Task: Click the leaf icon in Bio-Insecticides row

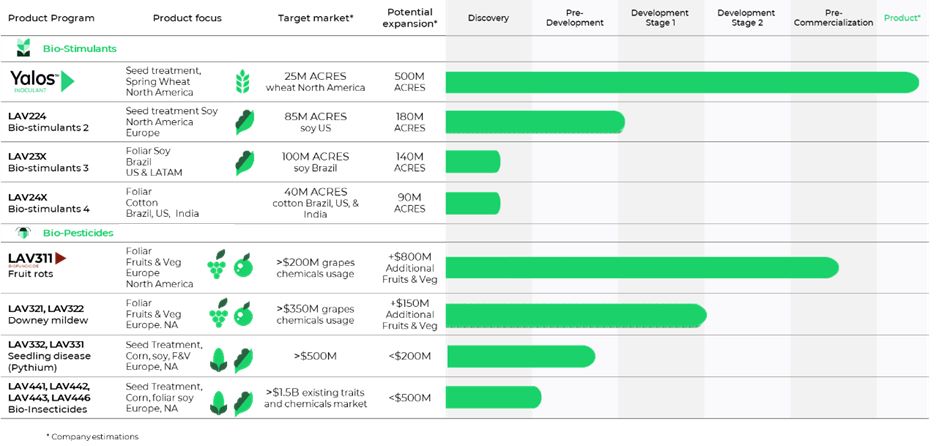Action: click(244, 401)
